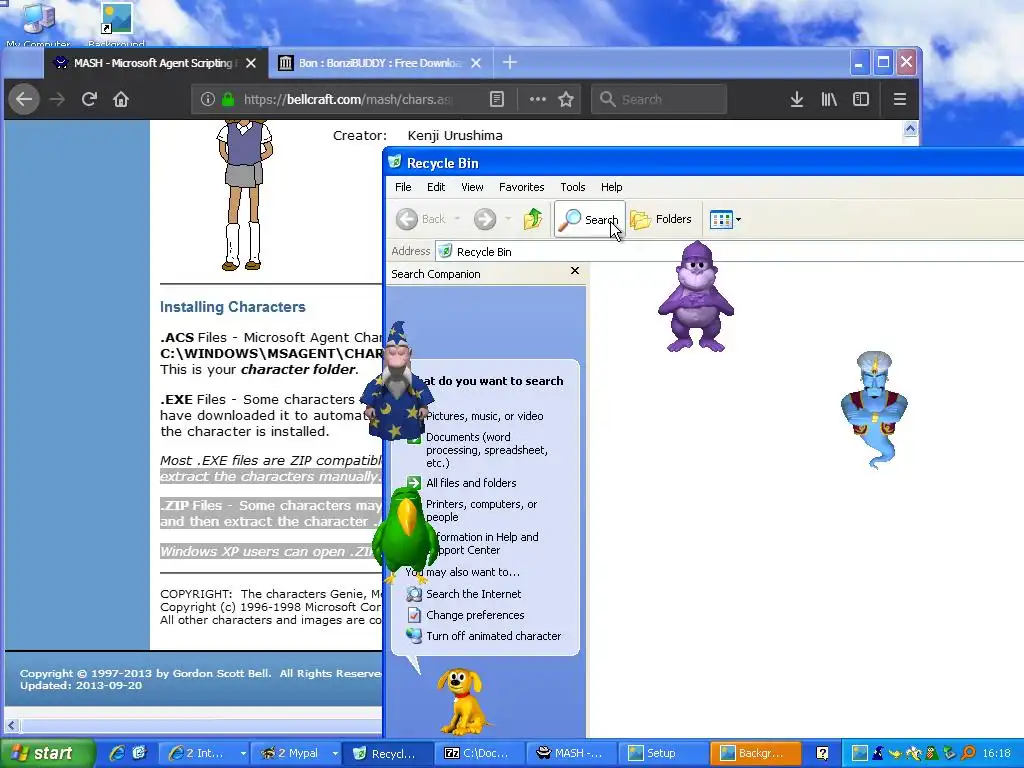Toggle reader view in the address bar
Screen dimensions: 1024x768
click(x=497, y=99)
